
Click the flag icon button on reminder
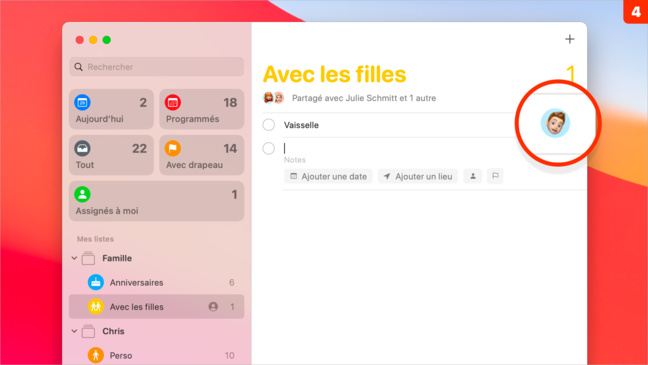pos(495,176)
